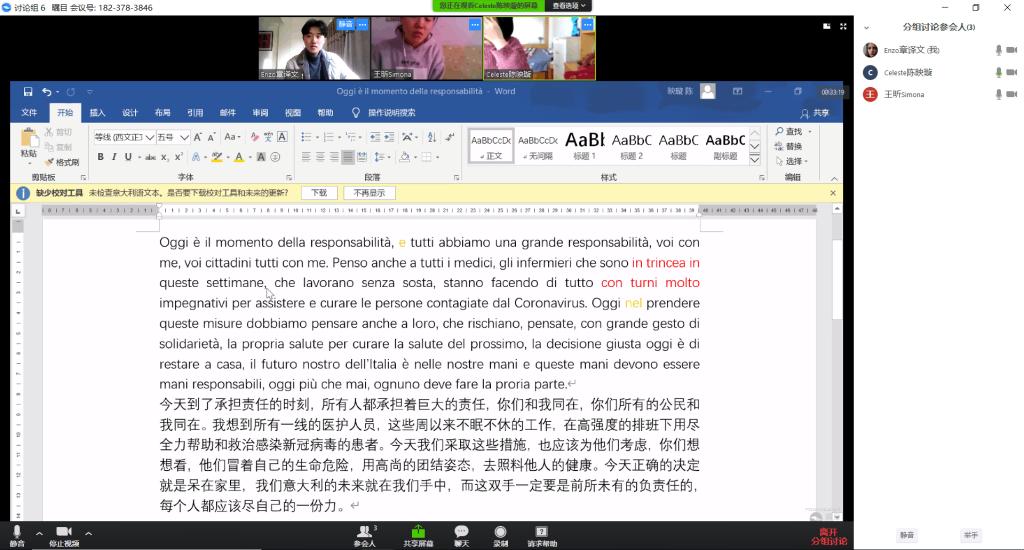Apply superscript formatting

click(178, 157)
